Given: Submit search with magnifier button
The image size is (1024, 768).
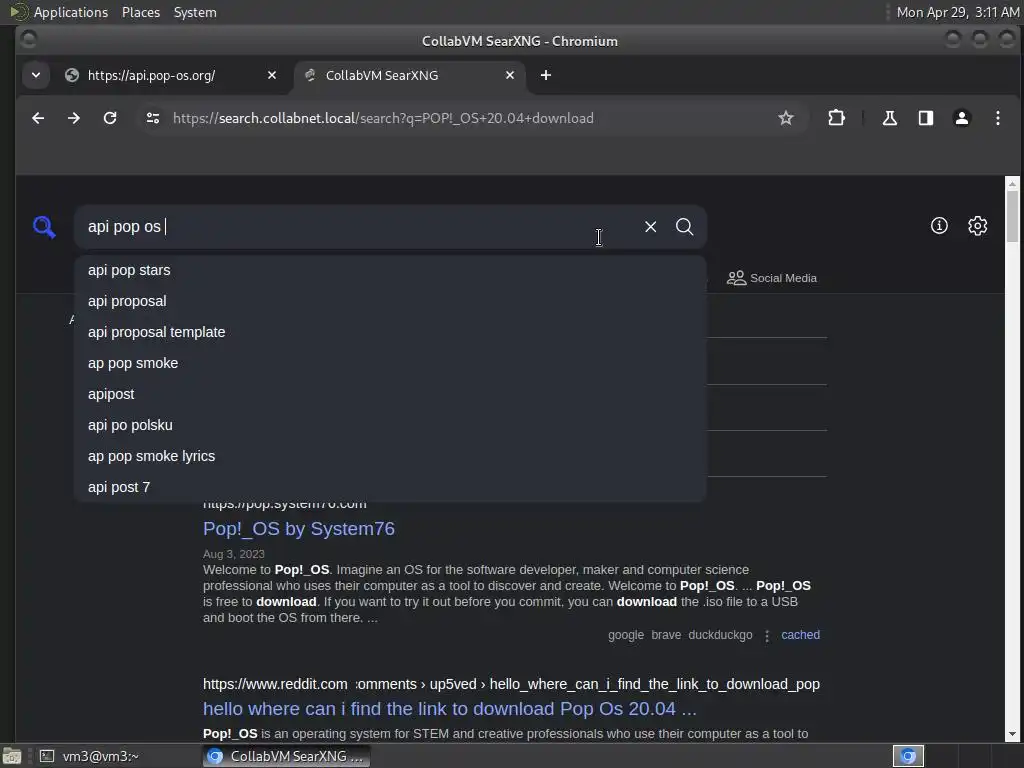Looking at the screenshot, I should [x=684, y=227].
